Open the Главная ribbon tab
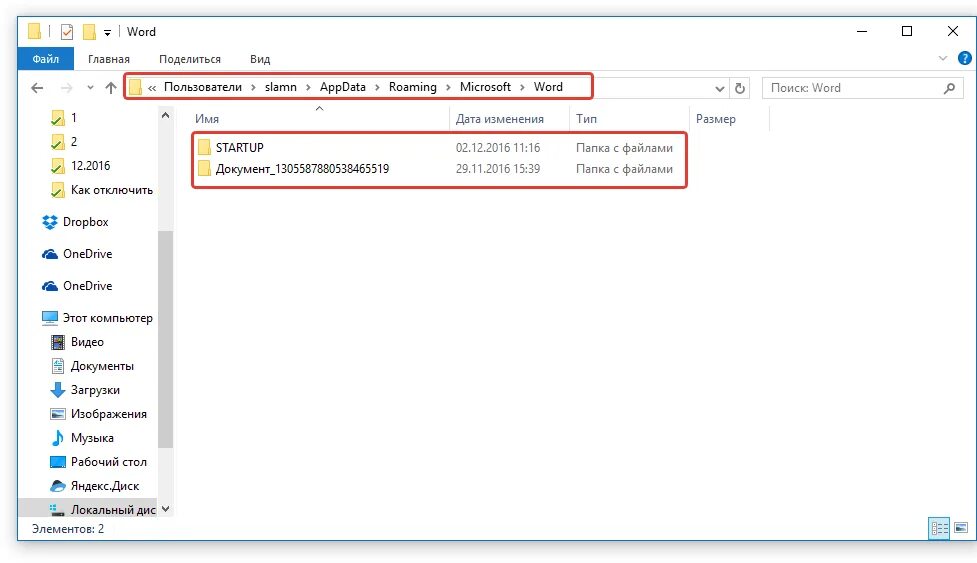The image size is (977, 563). (x=108, y=59)
